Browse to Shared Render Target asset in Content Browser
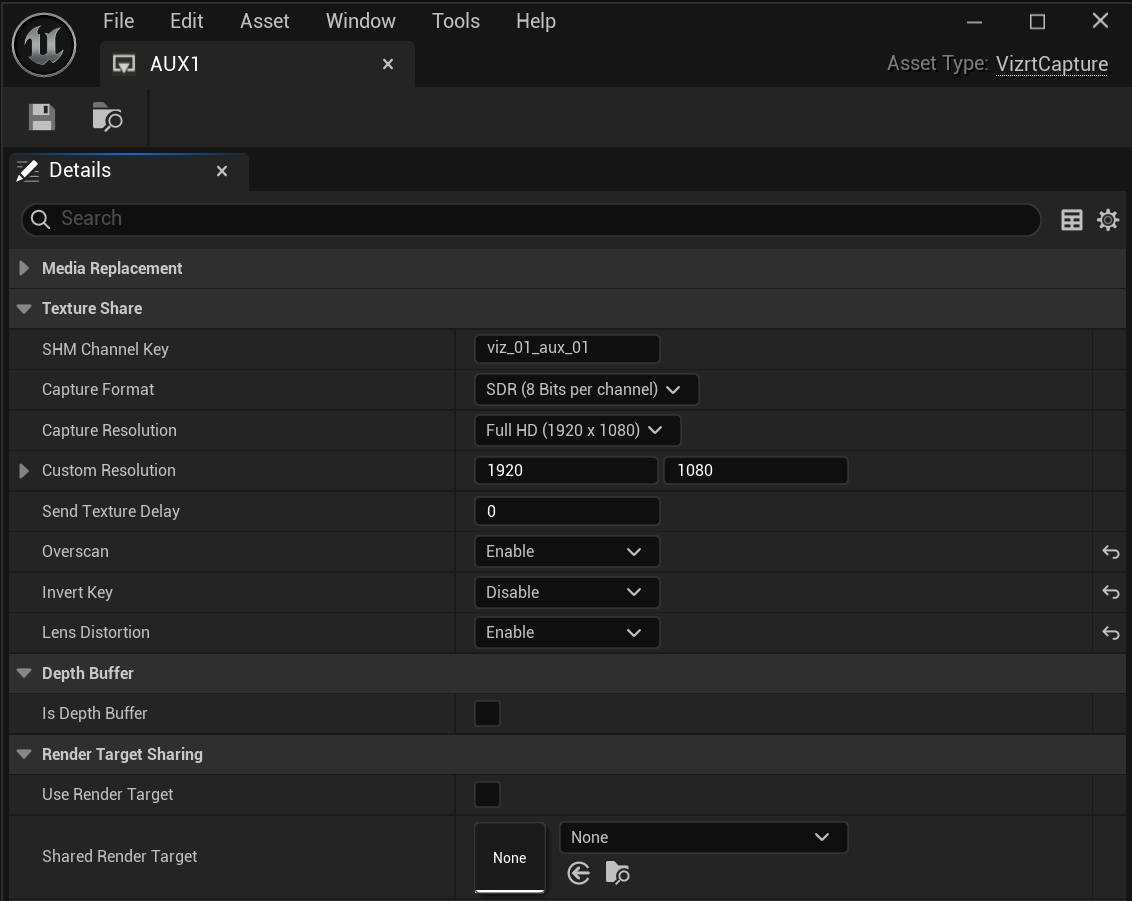 [617, 873]
